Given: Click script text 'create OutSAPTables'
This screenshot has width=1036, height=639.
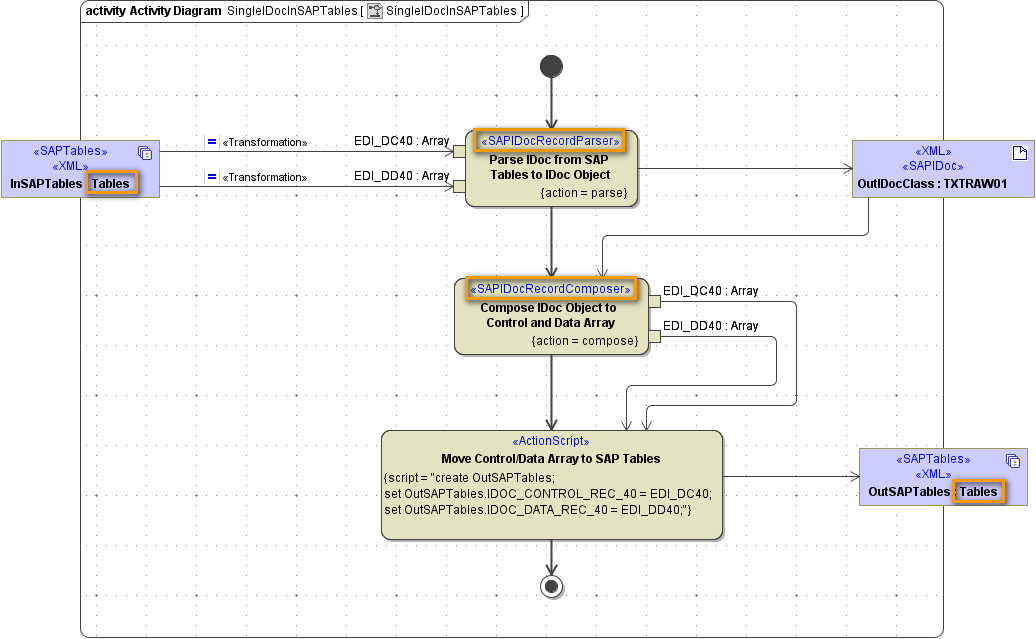Looking at the screenshot, I should [x=494, y=478].
